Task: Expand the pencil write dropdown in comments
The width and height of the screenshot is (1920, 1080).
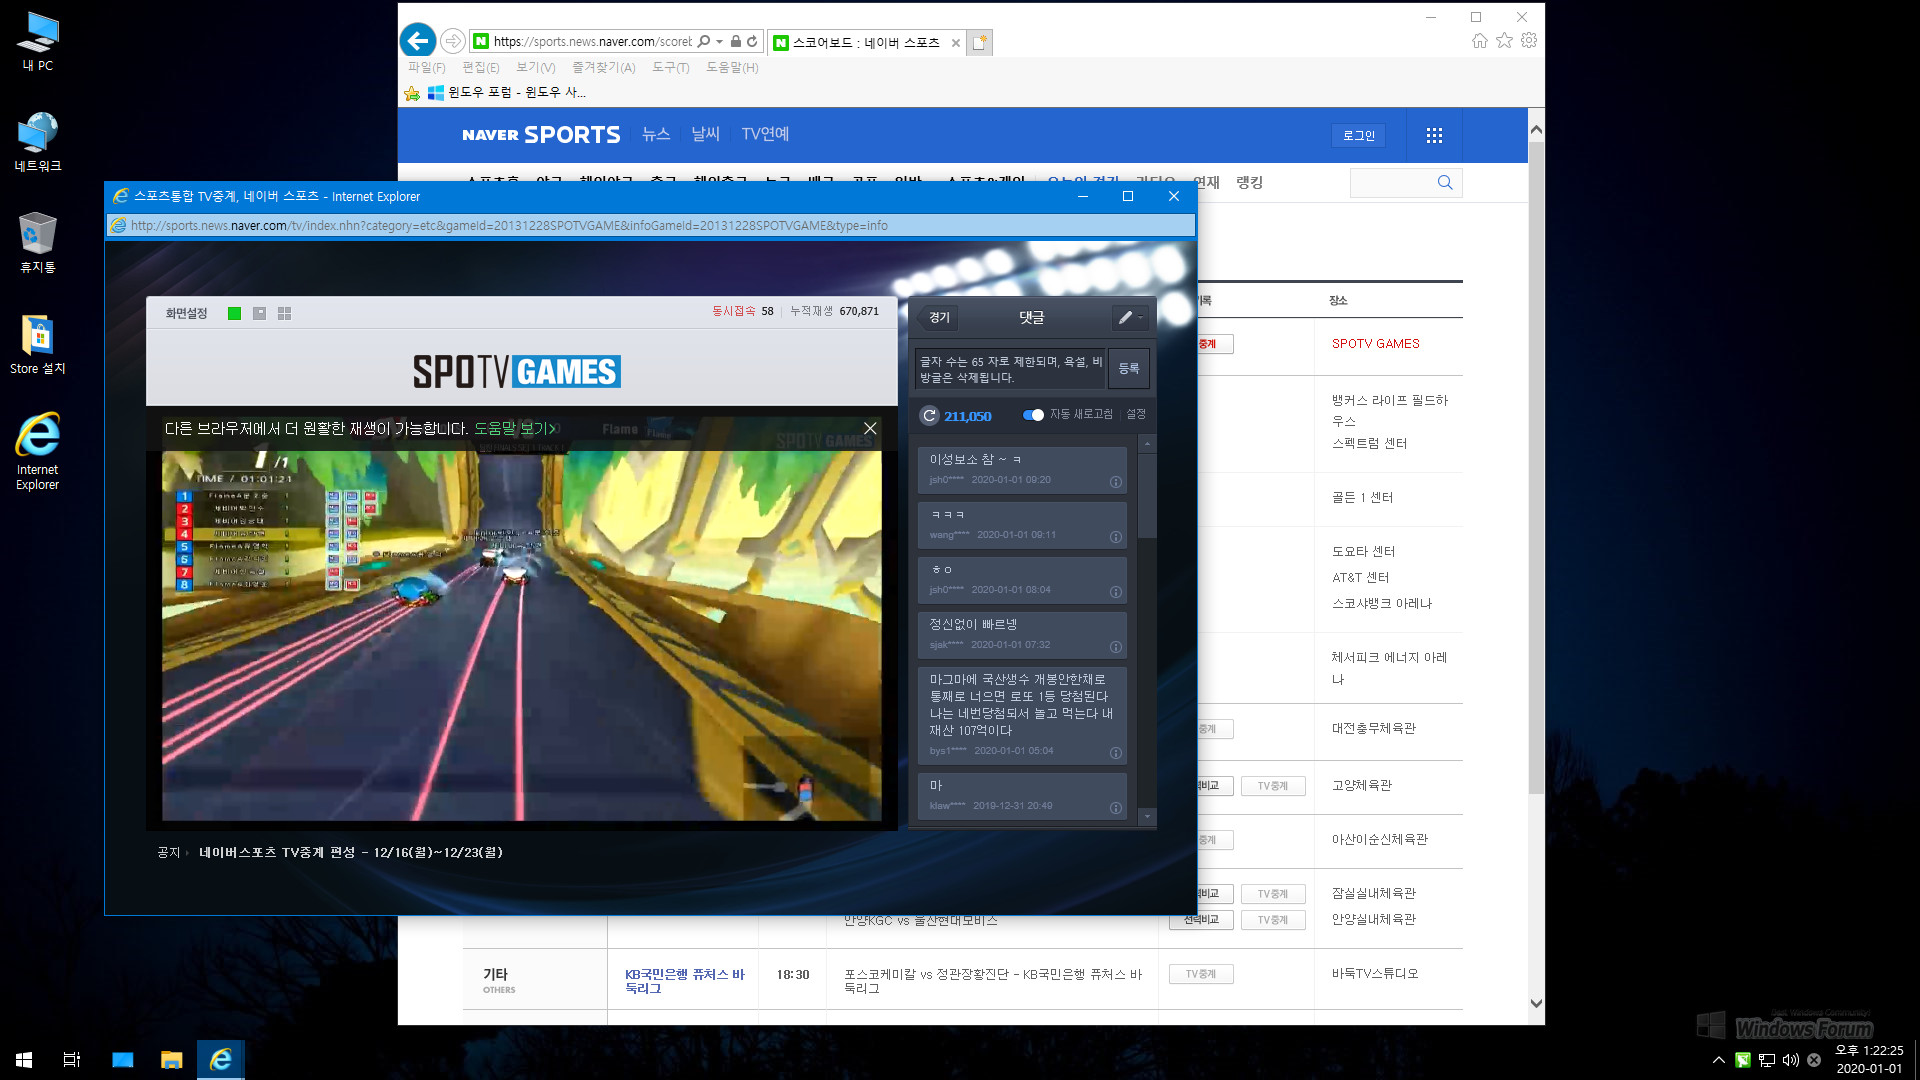Action: (1131, 317)
